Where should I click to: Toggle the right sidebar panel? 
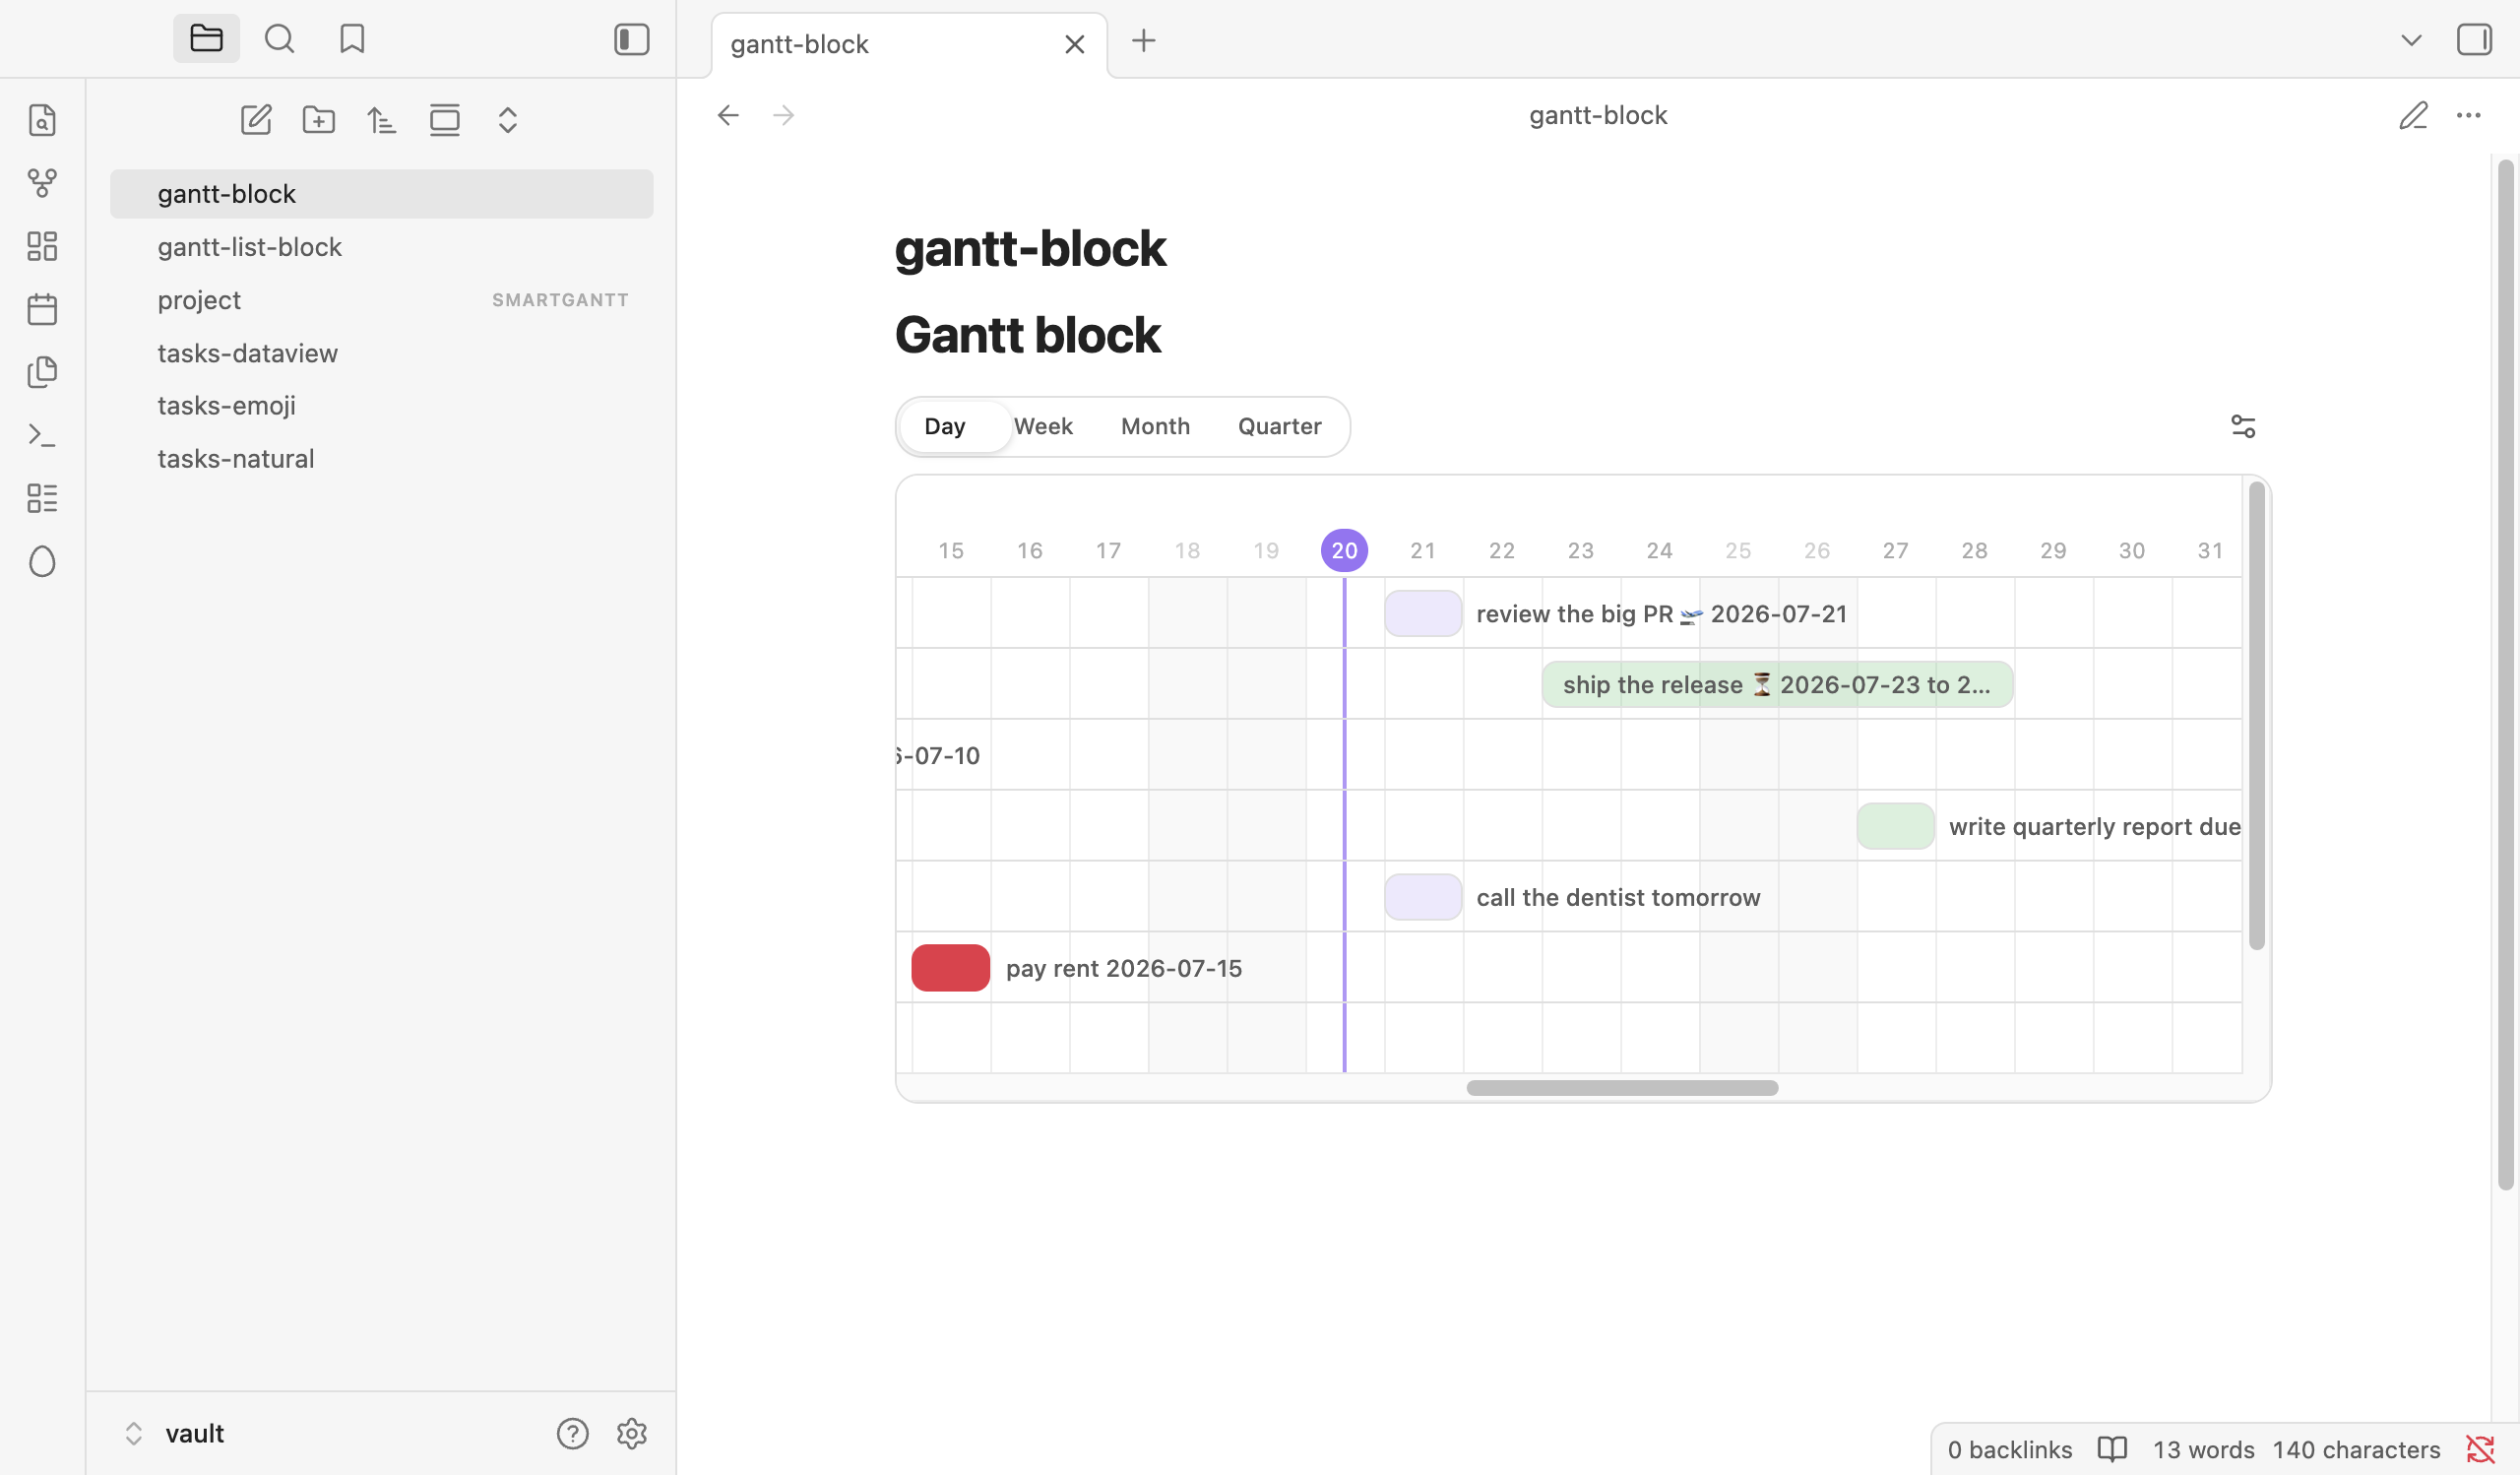(x=2474, y=40)
